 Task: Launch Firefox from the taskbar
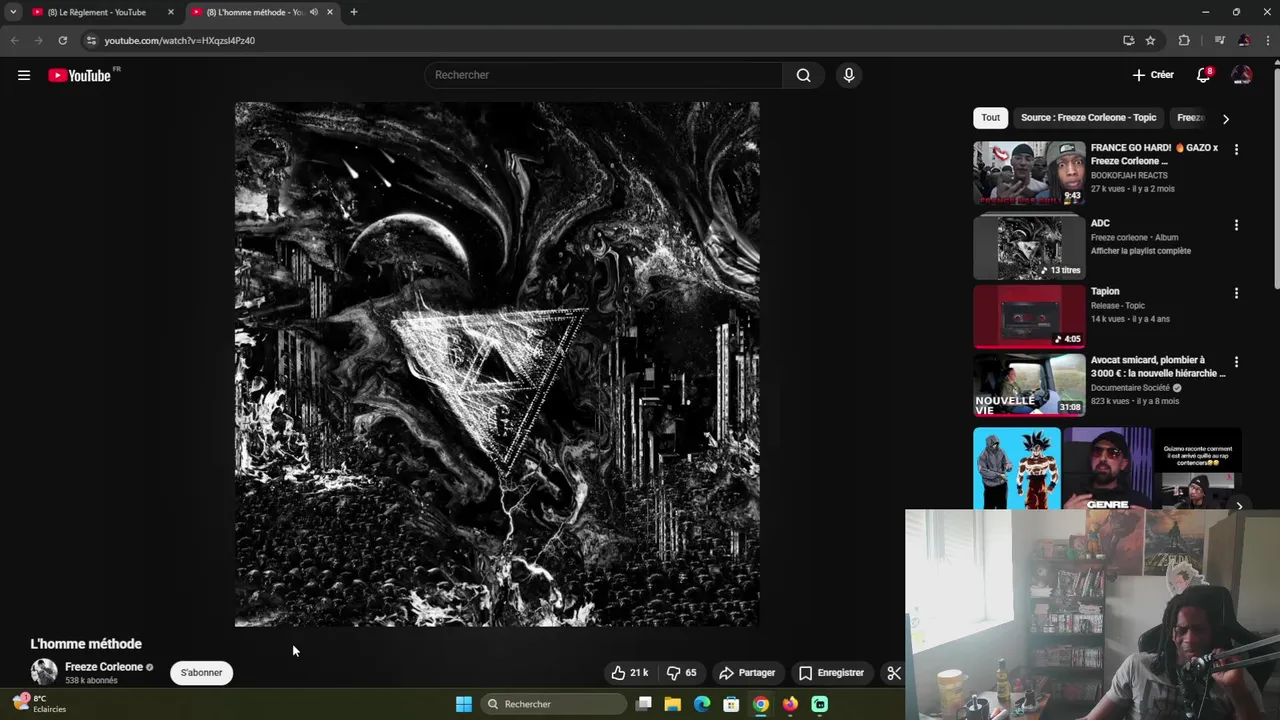tap(790, 704)
